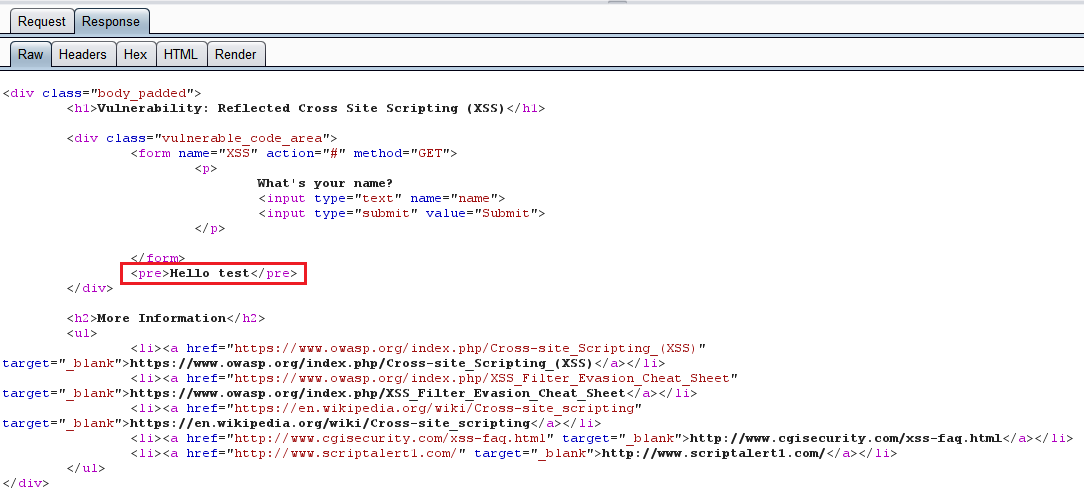This screenshot has height=494, width=1084.
Task: Click the form tag line with name="XSS"
Action: [293, 153]
